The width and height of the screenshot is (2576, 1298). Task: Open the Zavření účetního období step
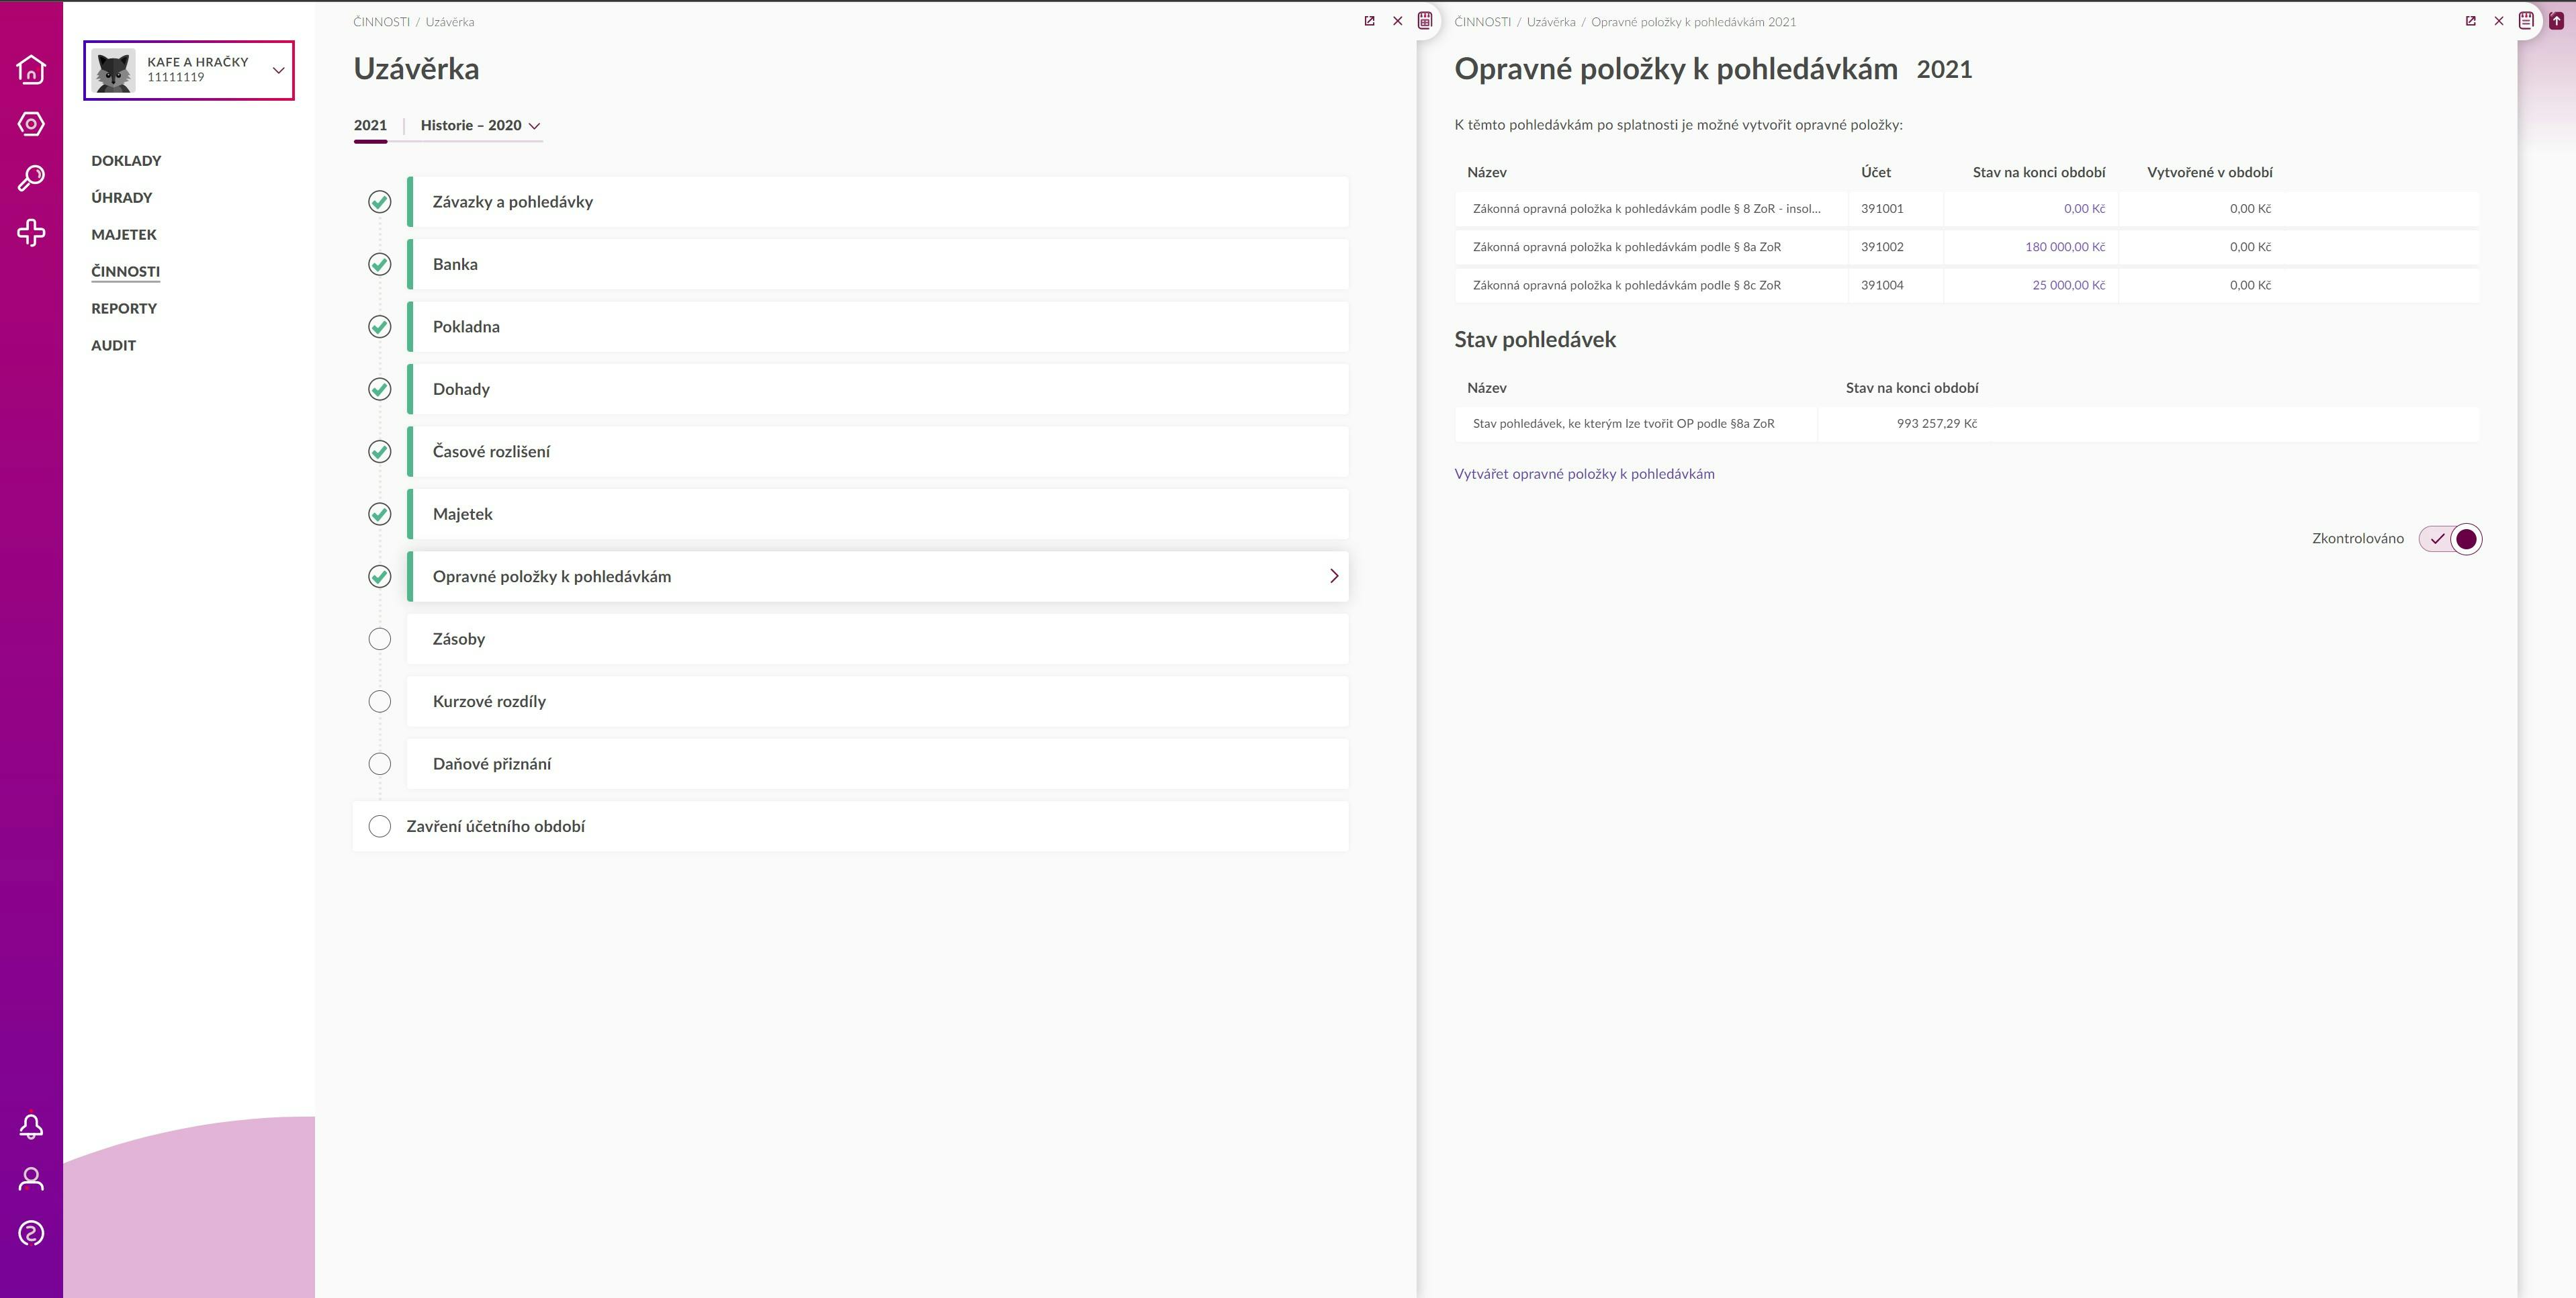tap(850, 827)
